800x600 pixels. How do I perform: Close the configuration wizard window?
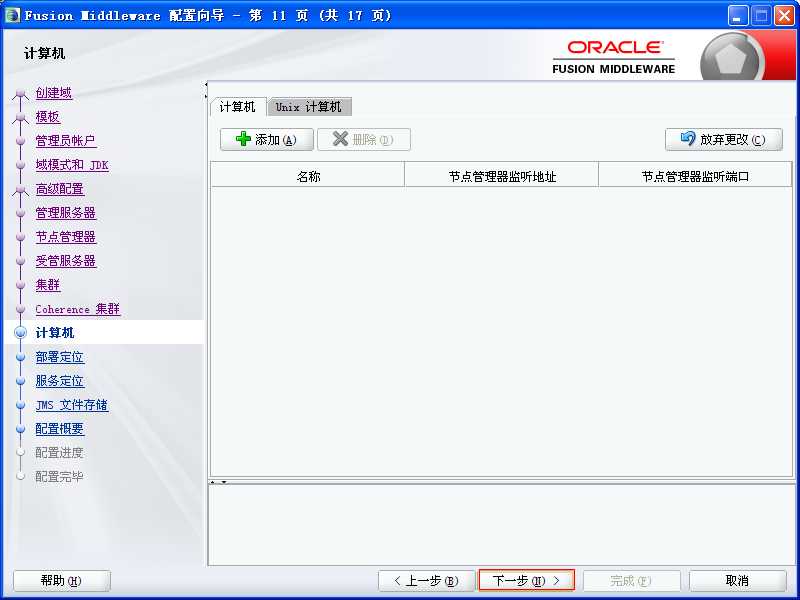coord(784,16)
